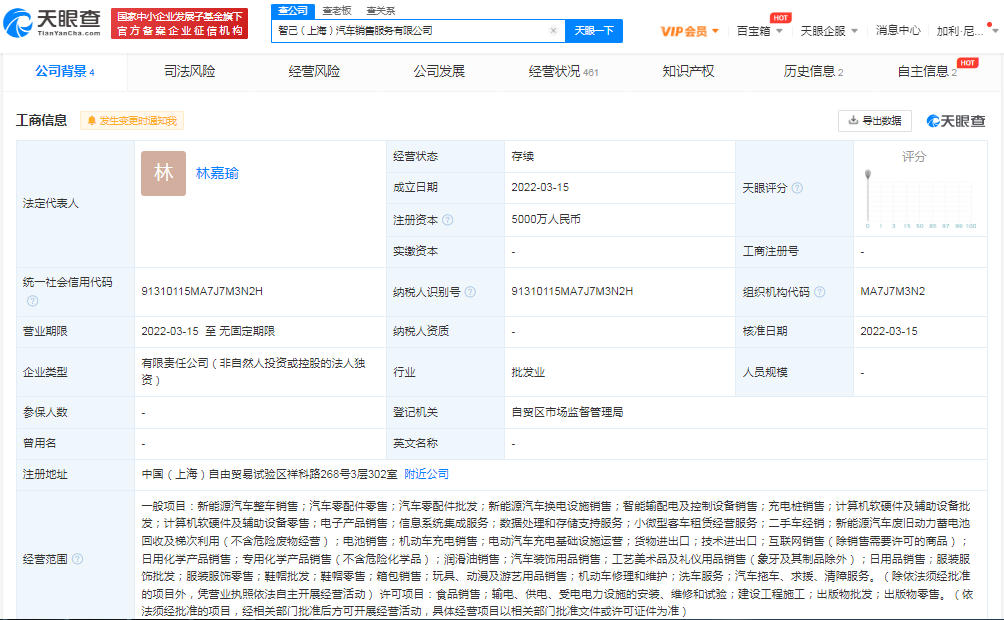The width and height of the screenshot is (1004, 620).
Task: Open legal representative 林嘉瑜's profile link
Action: click(x=217, y=173)
